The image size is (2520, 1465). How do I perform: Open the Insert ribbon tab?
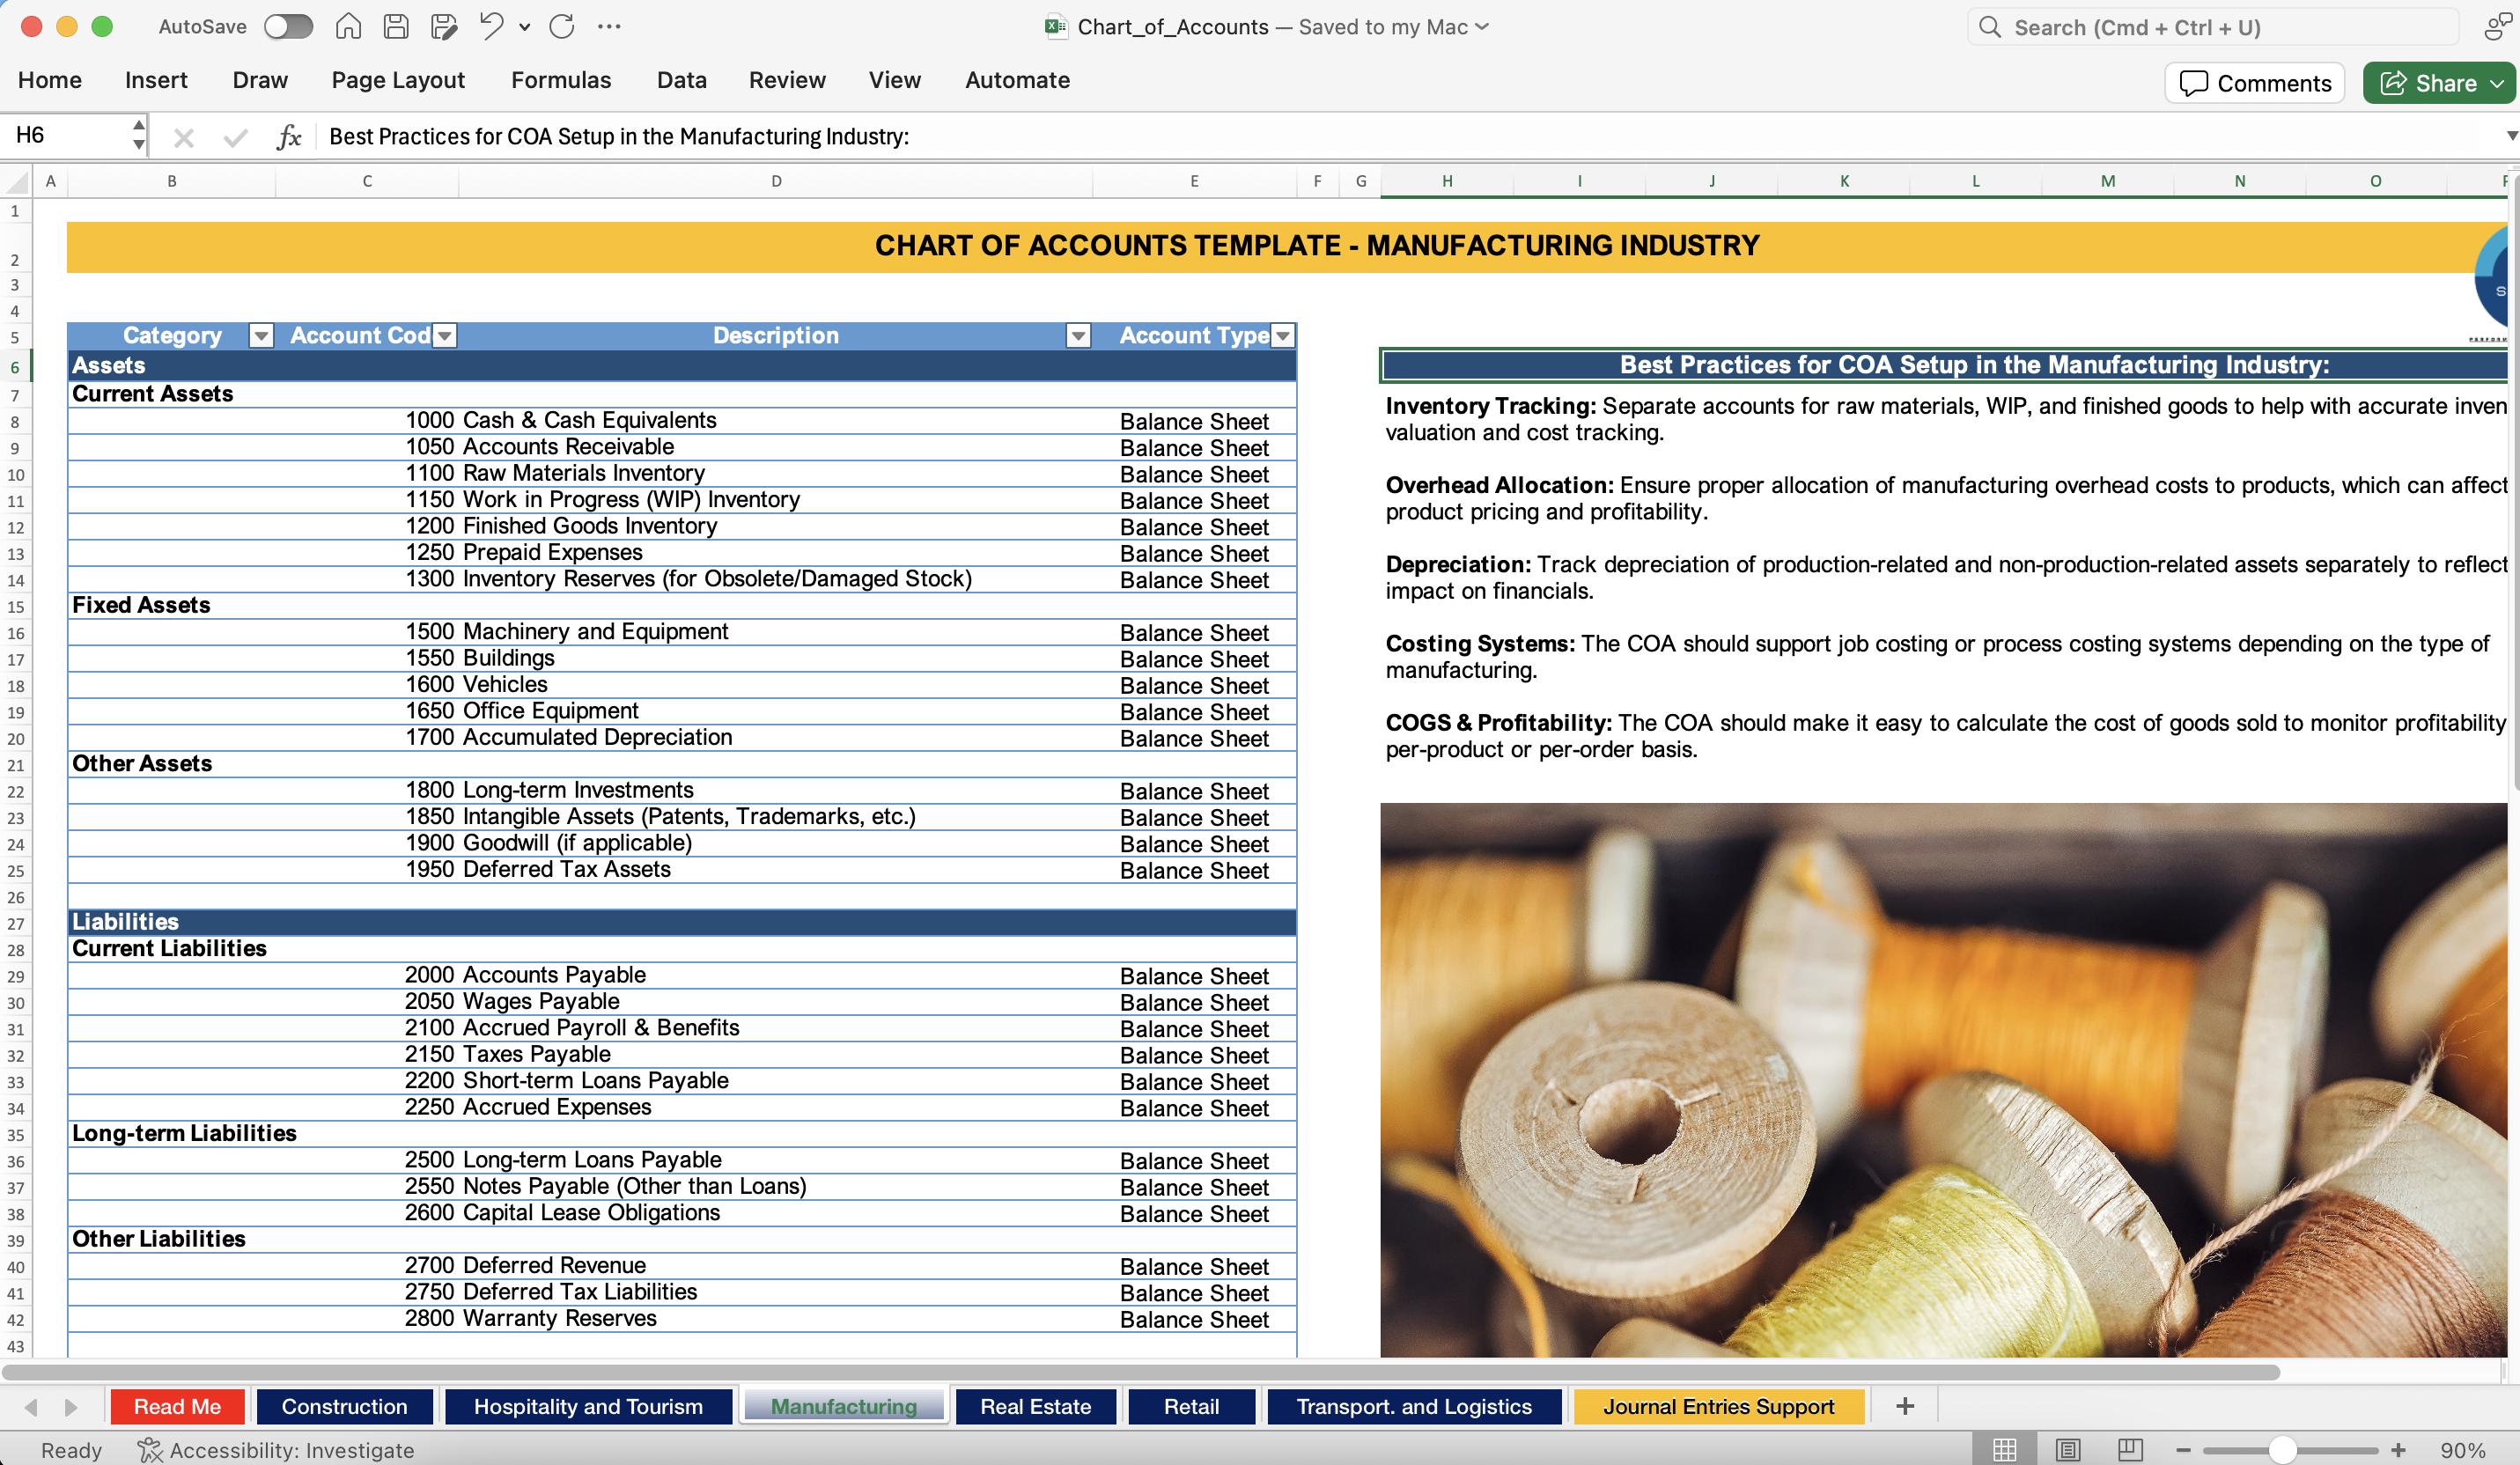click(156, 80)
